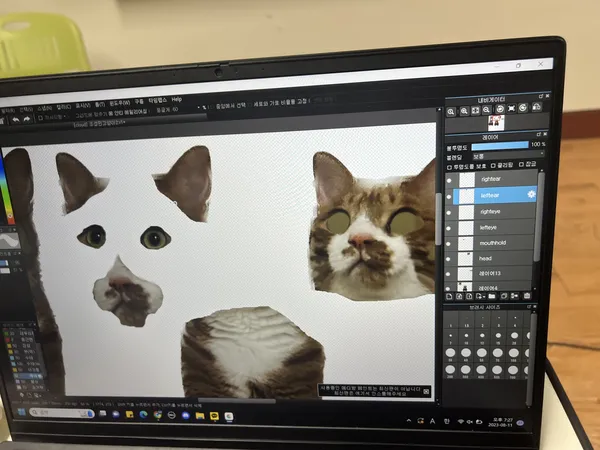Click the zoom-out magnifier in Navigator
This screenshot has width=600, height=450.
point(486,110)
